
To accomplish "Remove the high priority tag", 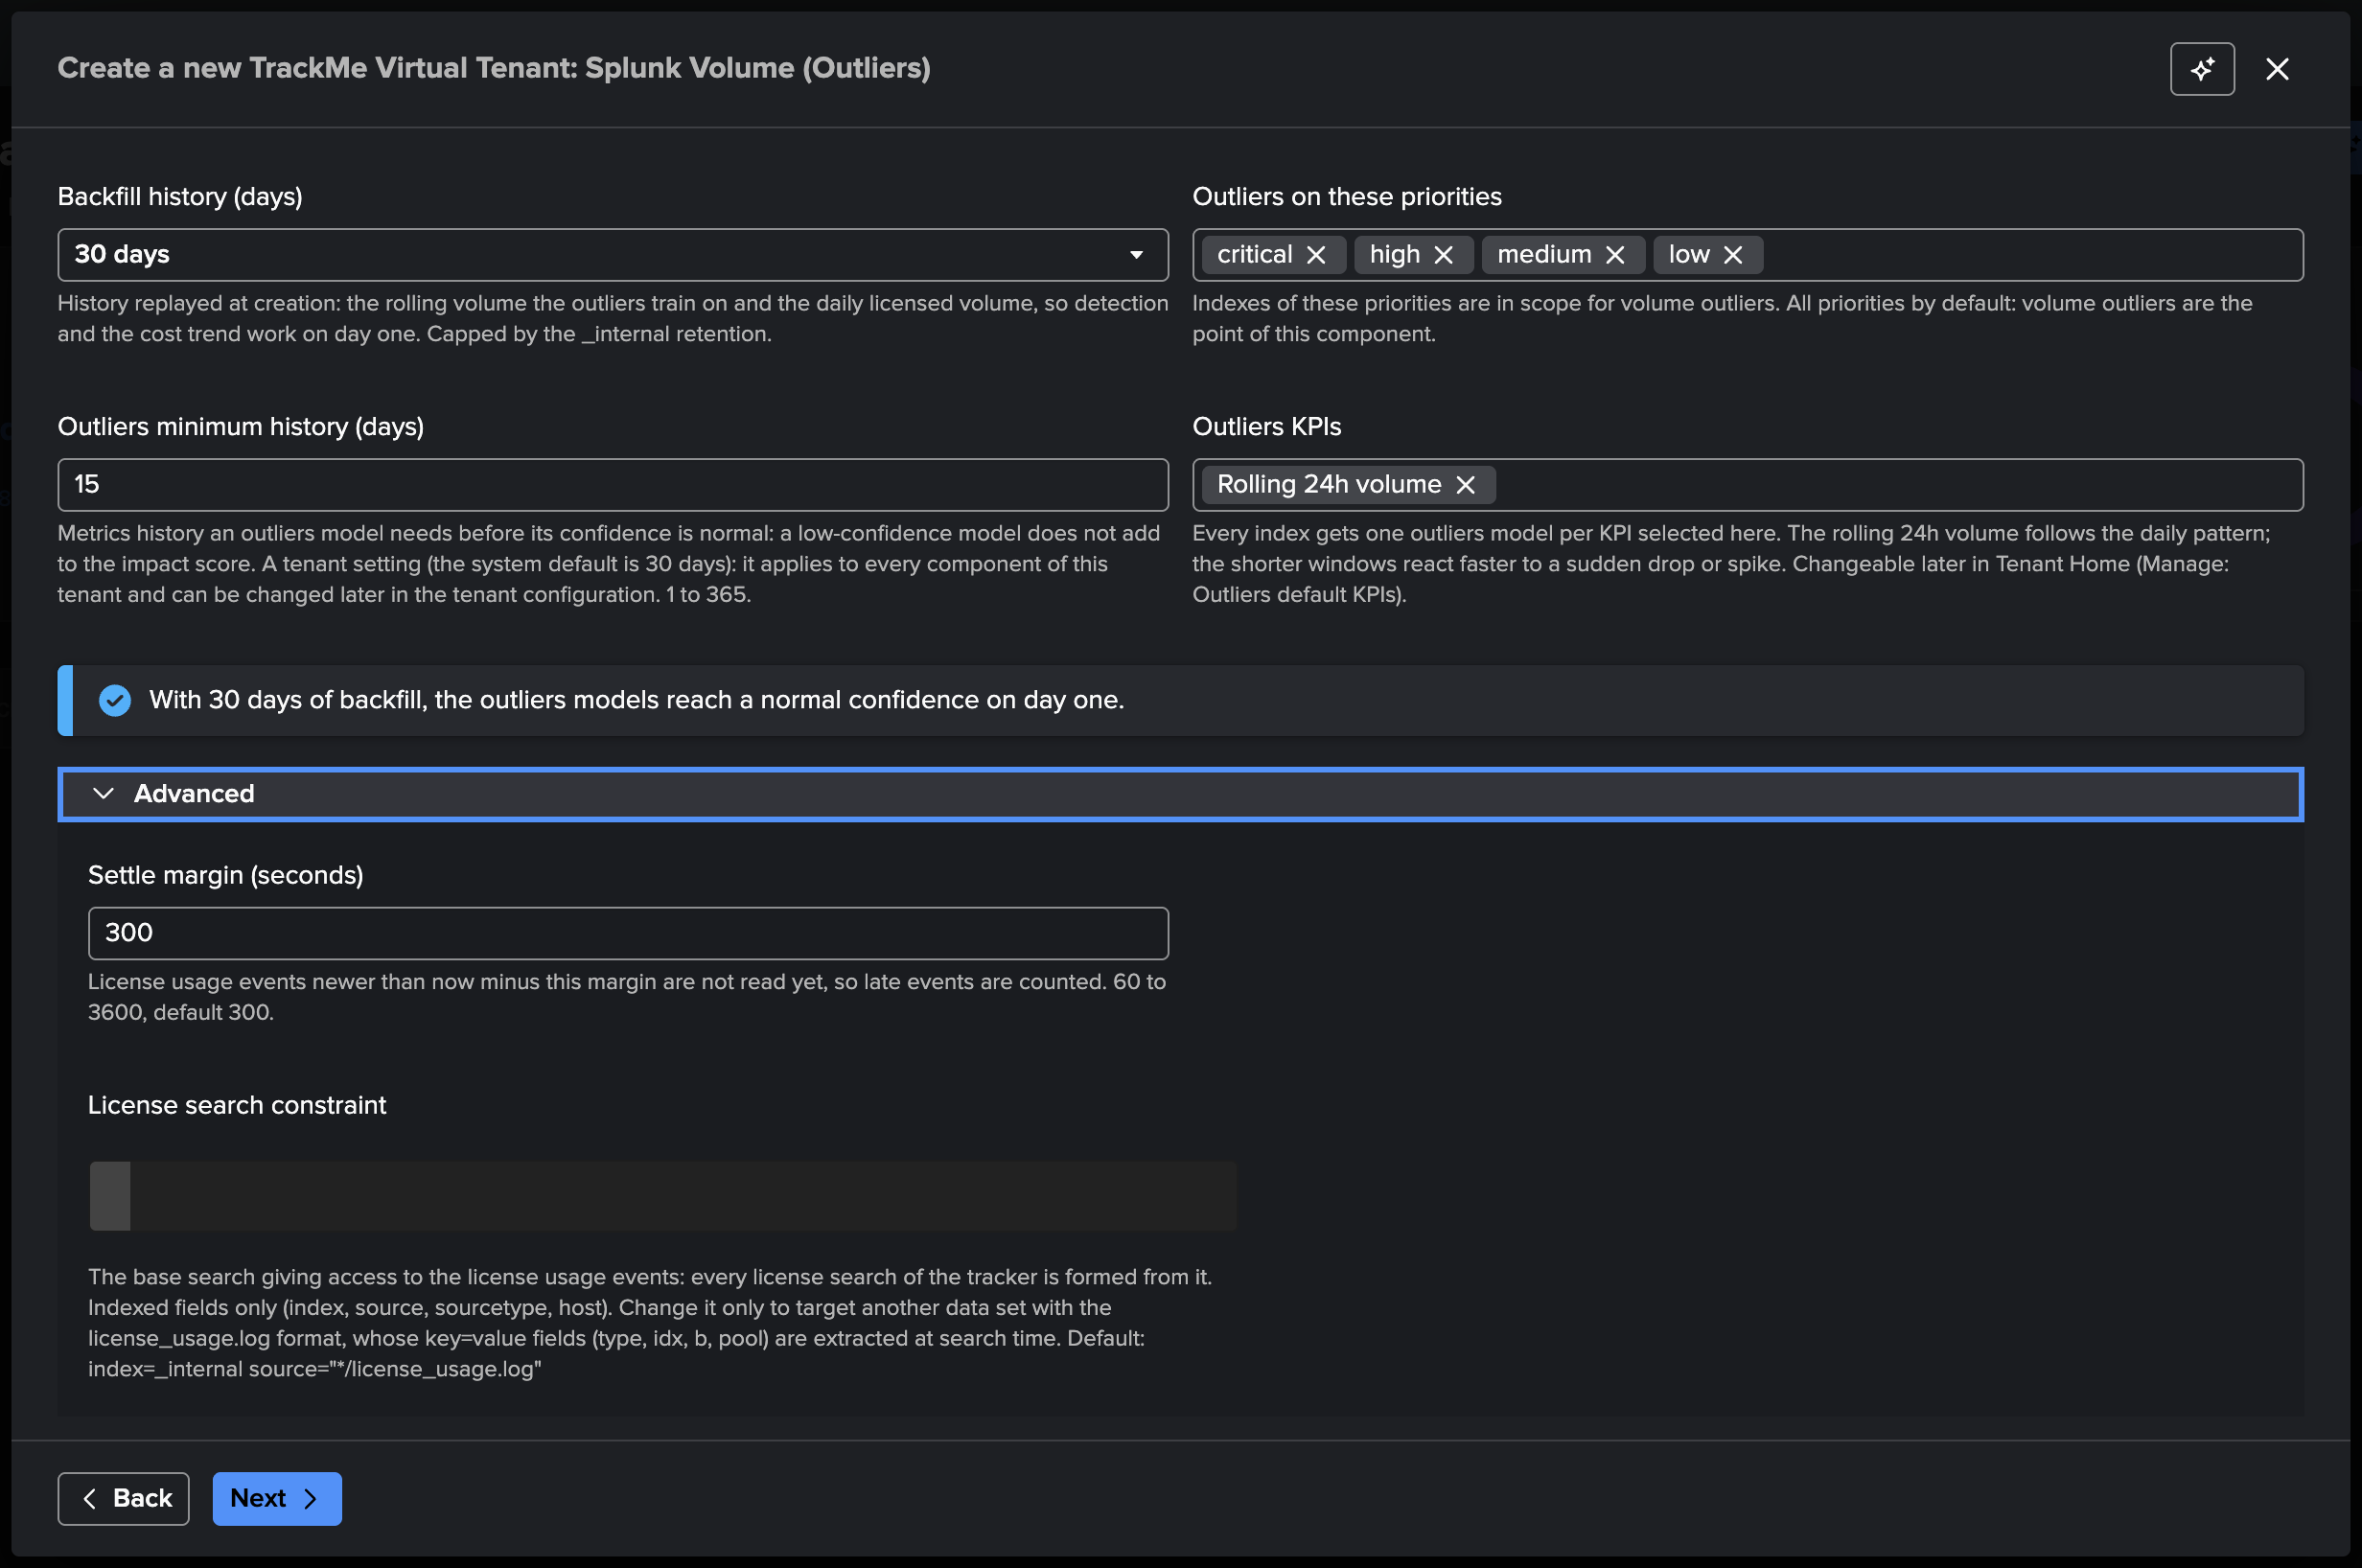I will [x=1443, y=255].
